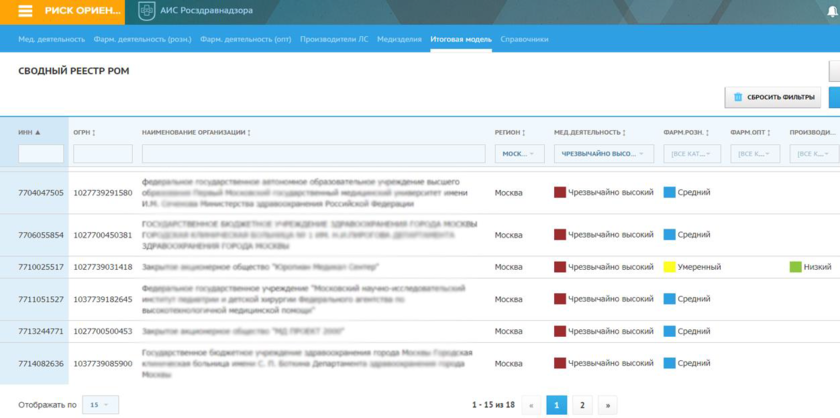Sort by ИНН column header arrow
Viewport: 840px width, 418px height.
pyautogui.click(x=38, y=132)
